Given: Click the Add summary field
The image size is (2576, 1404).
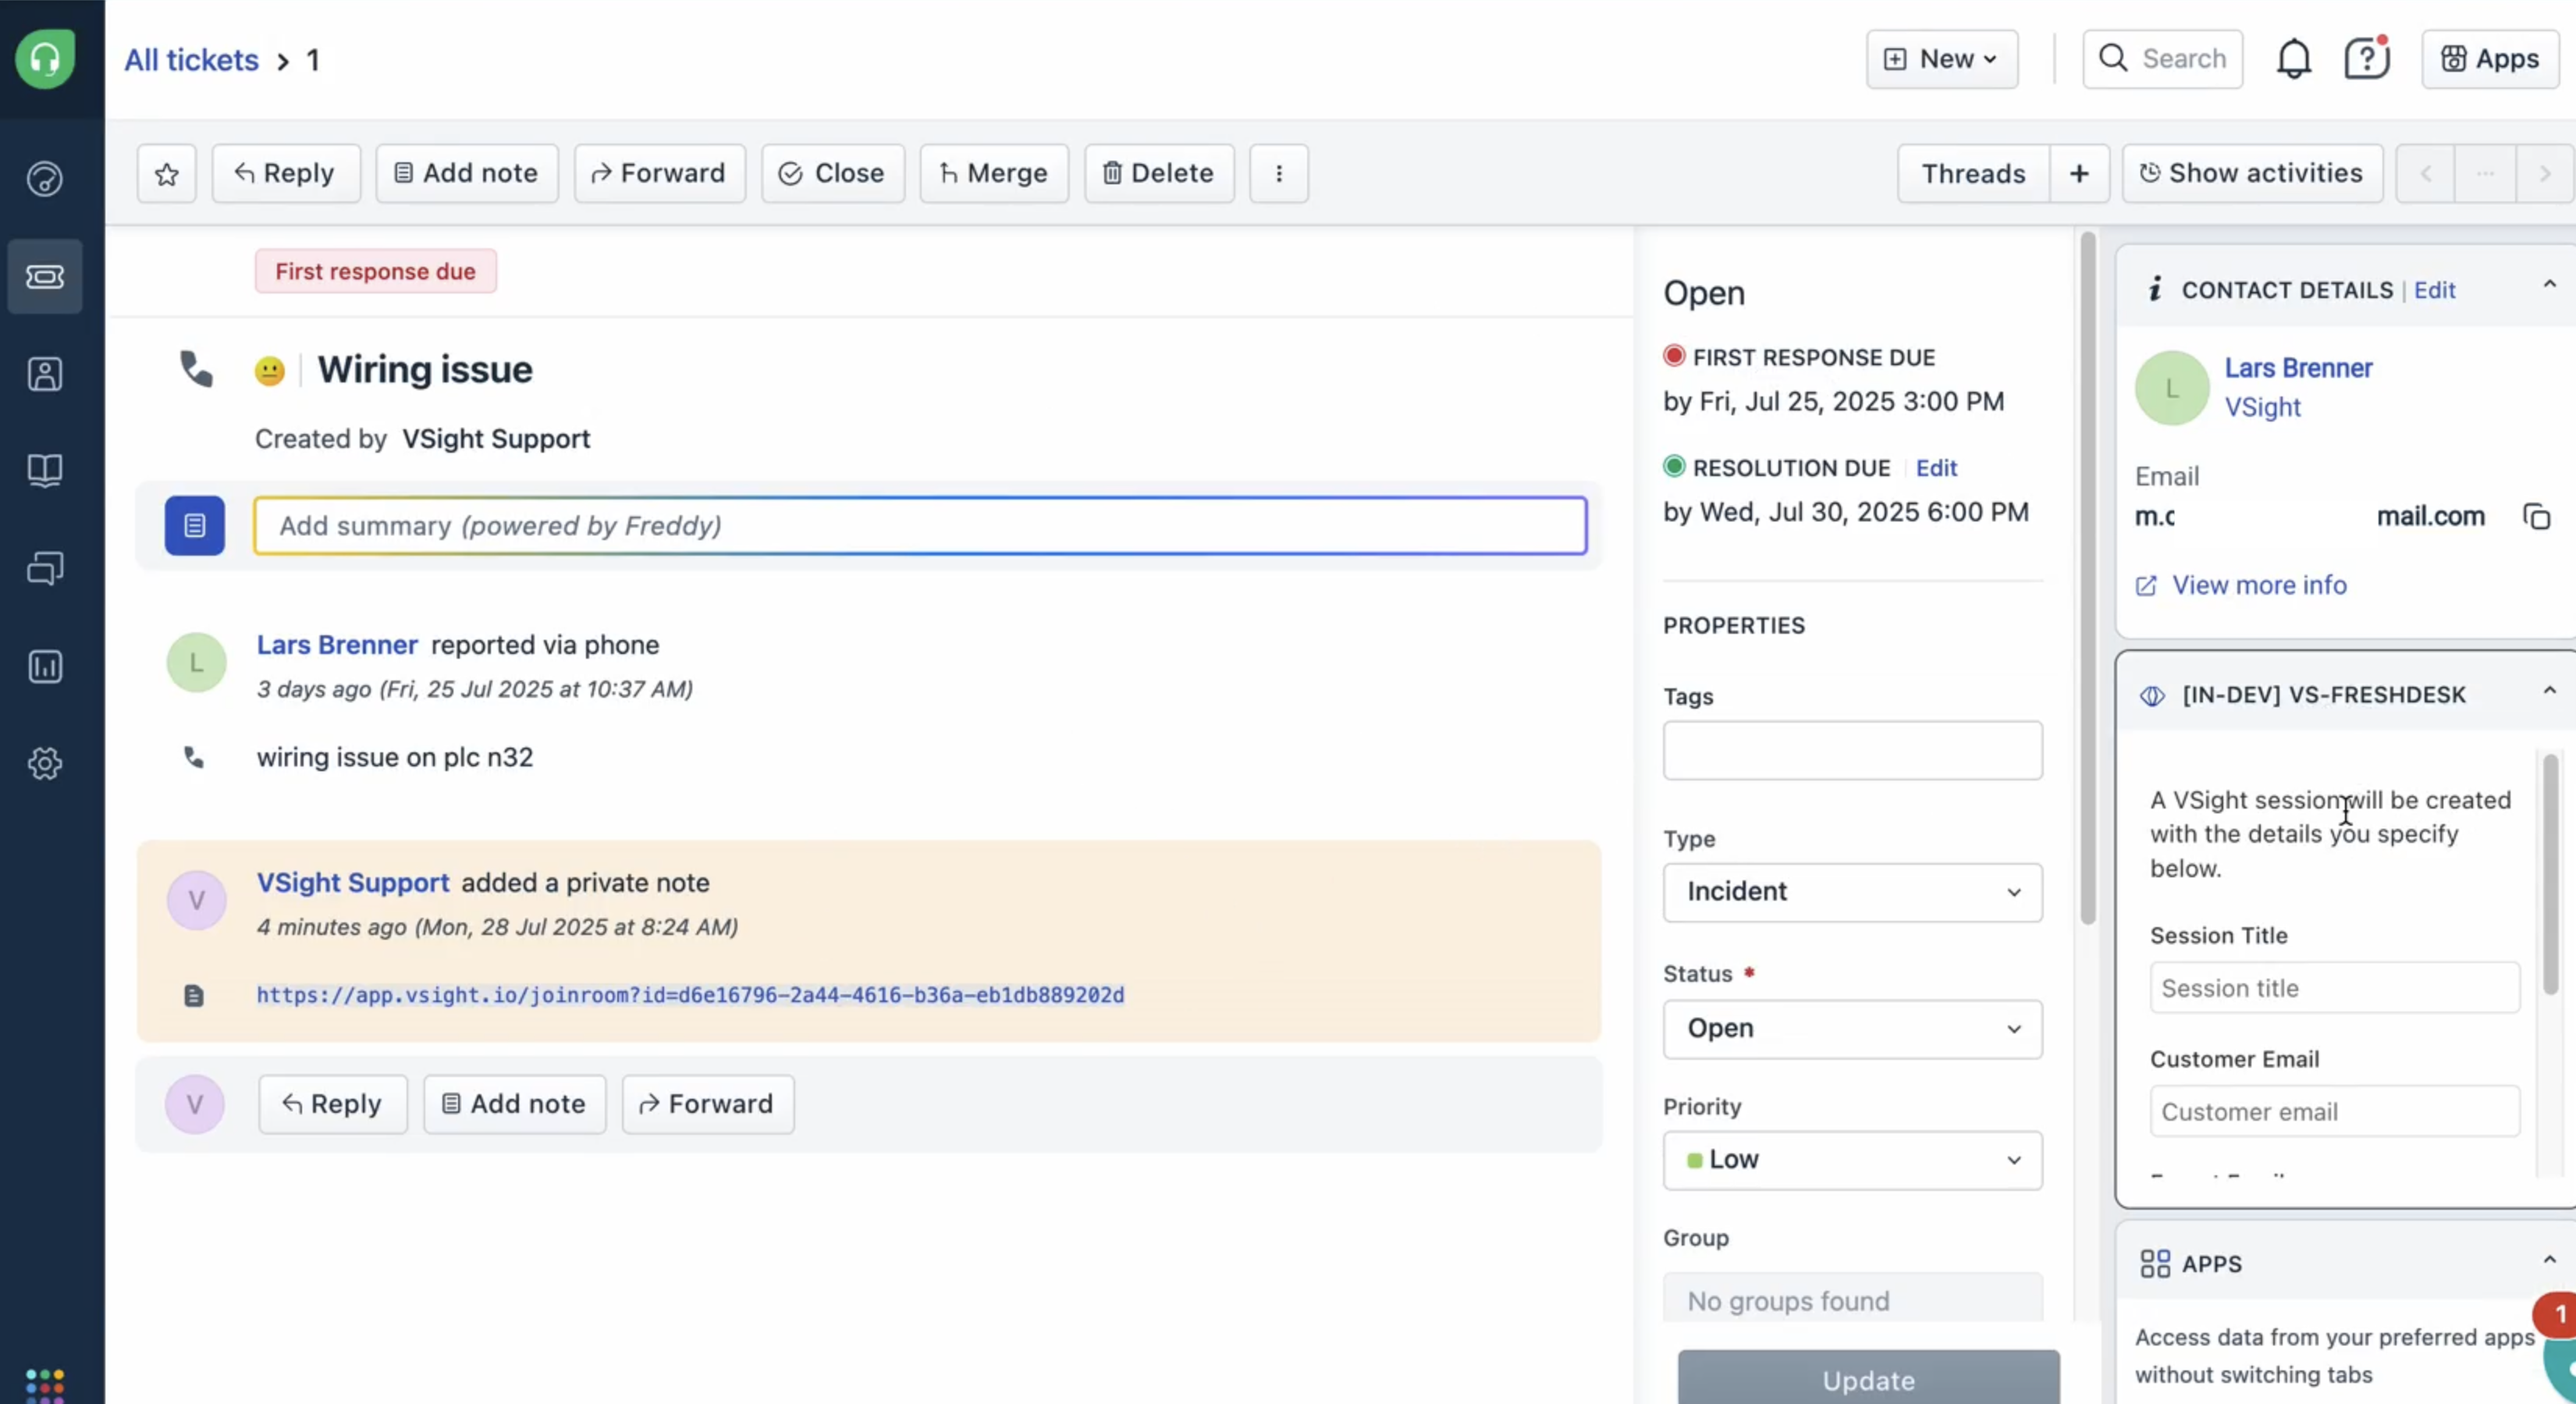Looking at the screenshot, I should coord(920,526).
